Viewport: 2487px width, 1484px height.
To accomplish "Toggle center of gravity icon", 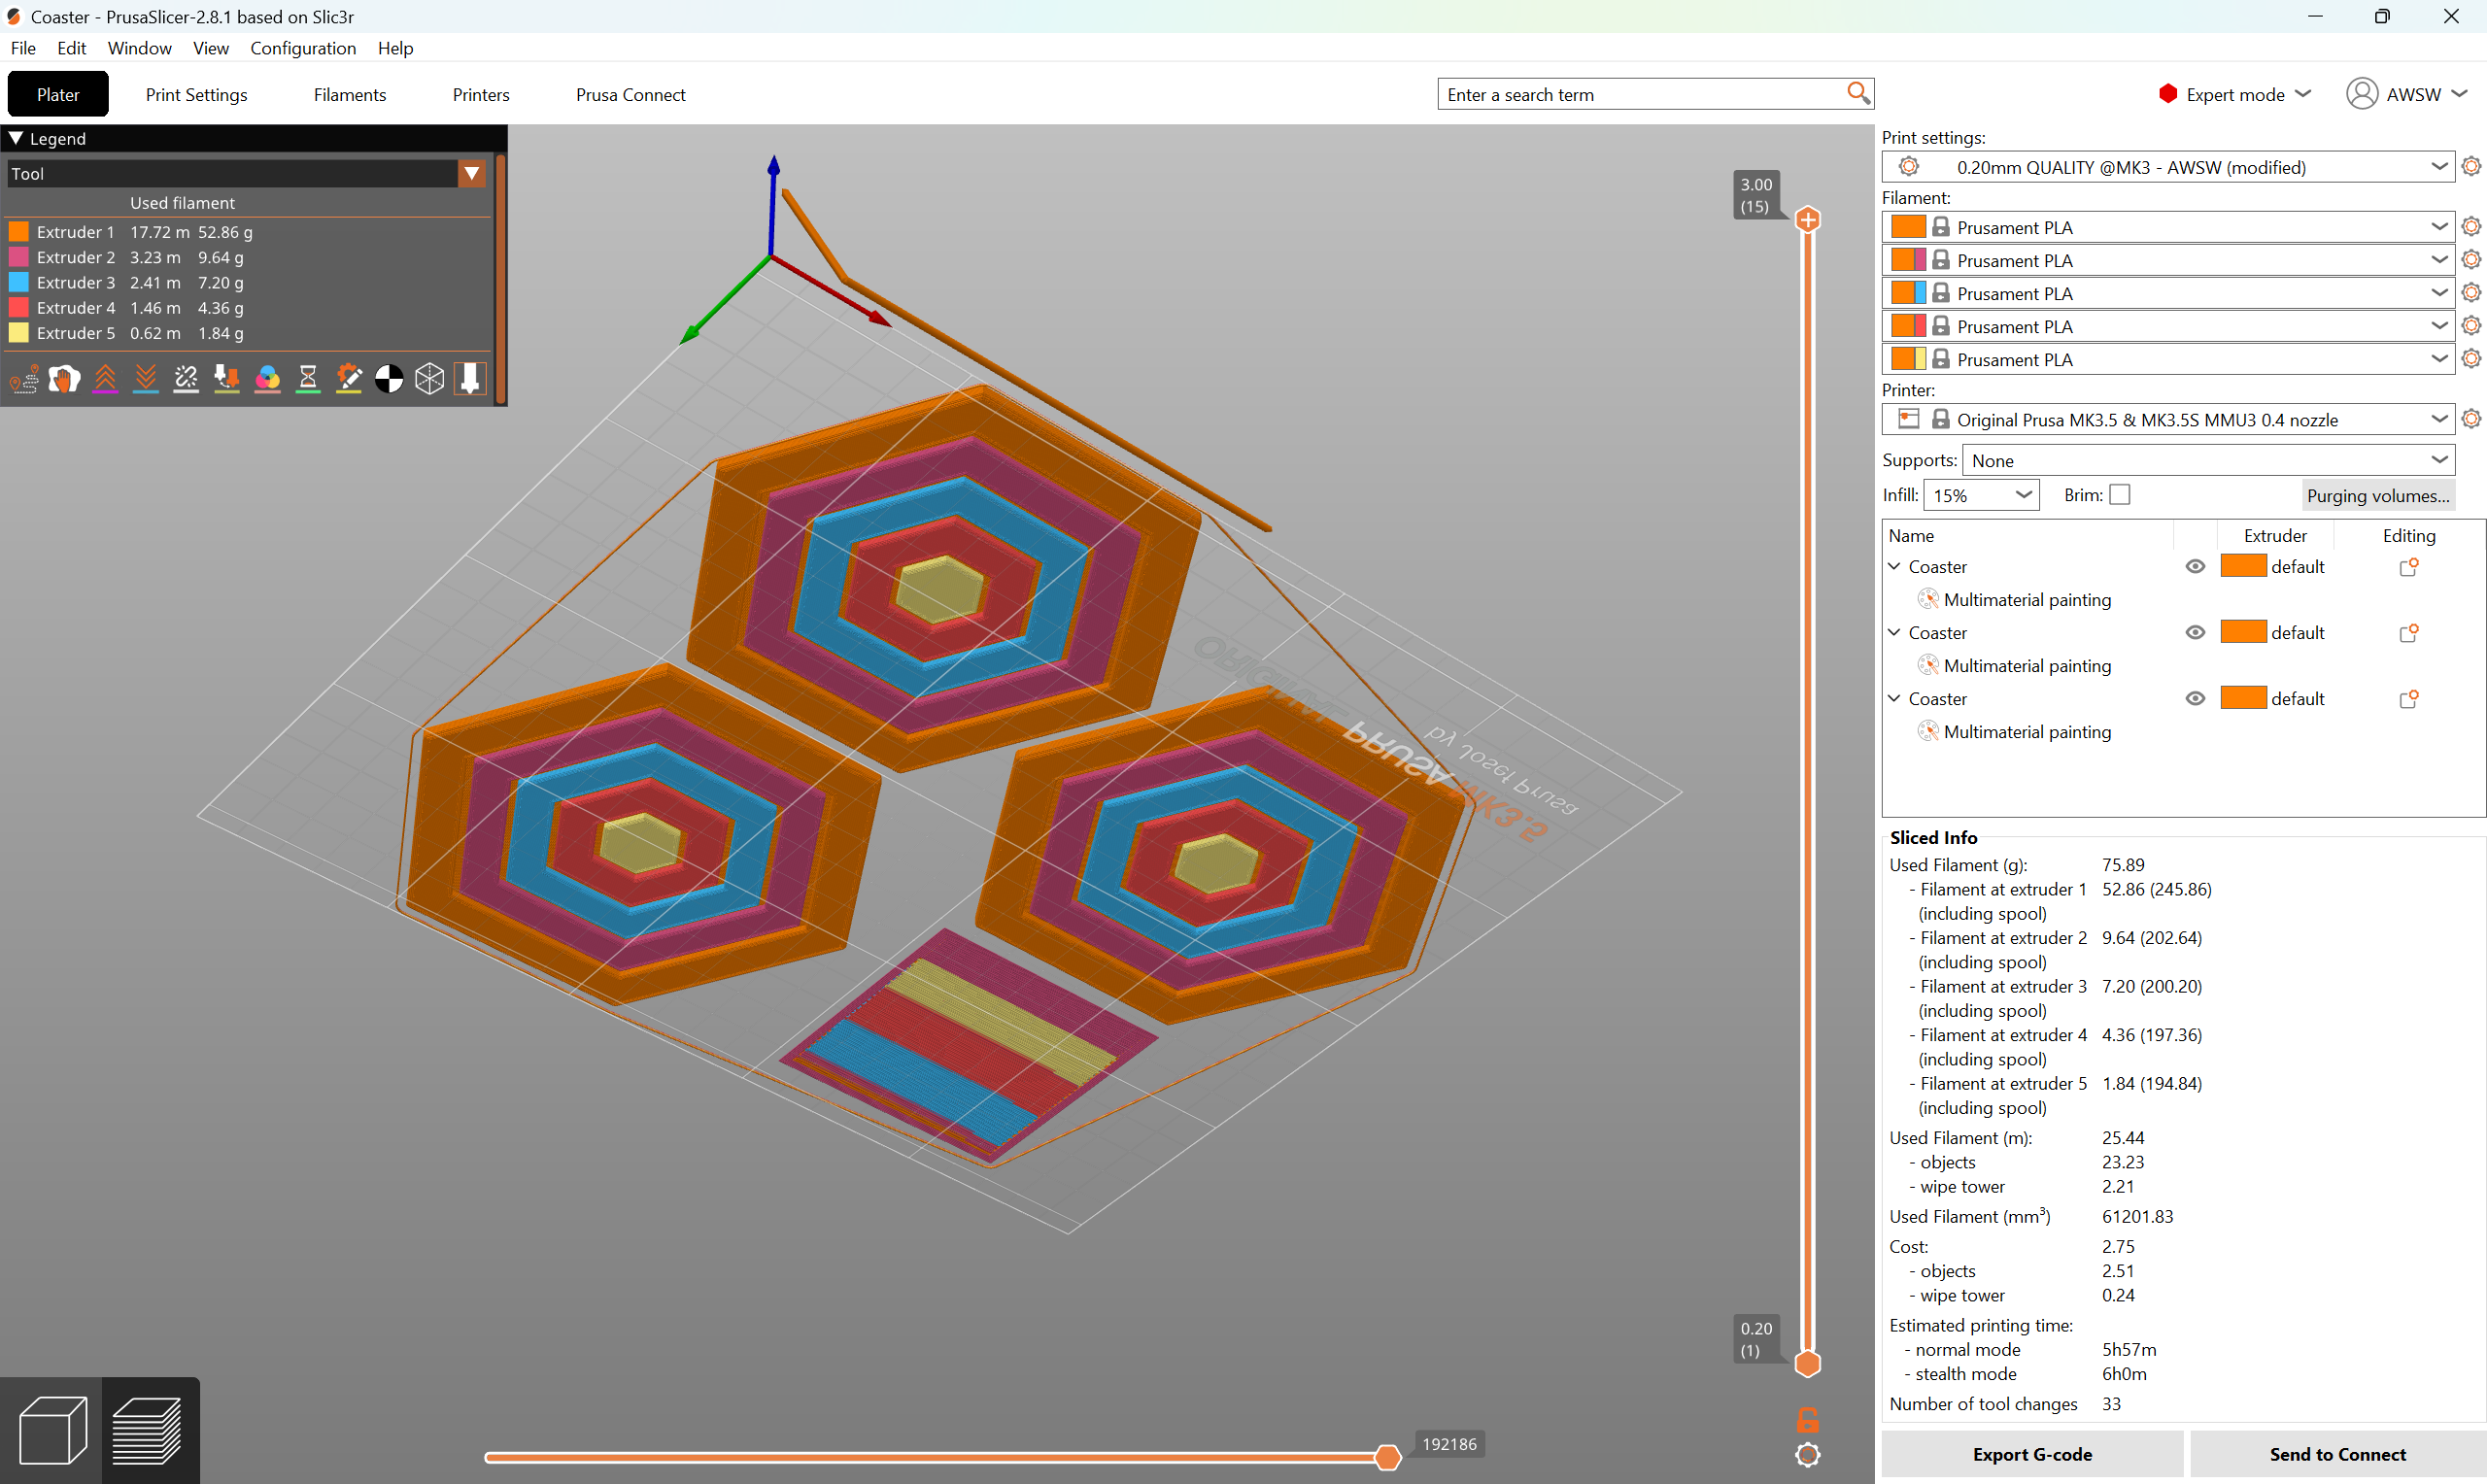I will point(389,379).
